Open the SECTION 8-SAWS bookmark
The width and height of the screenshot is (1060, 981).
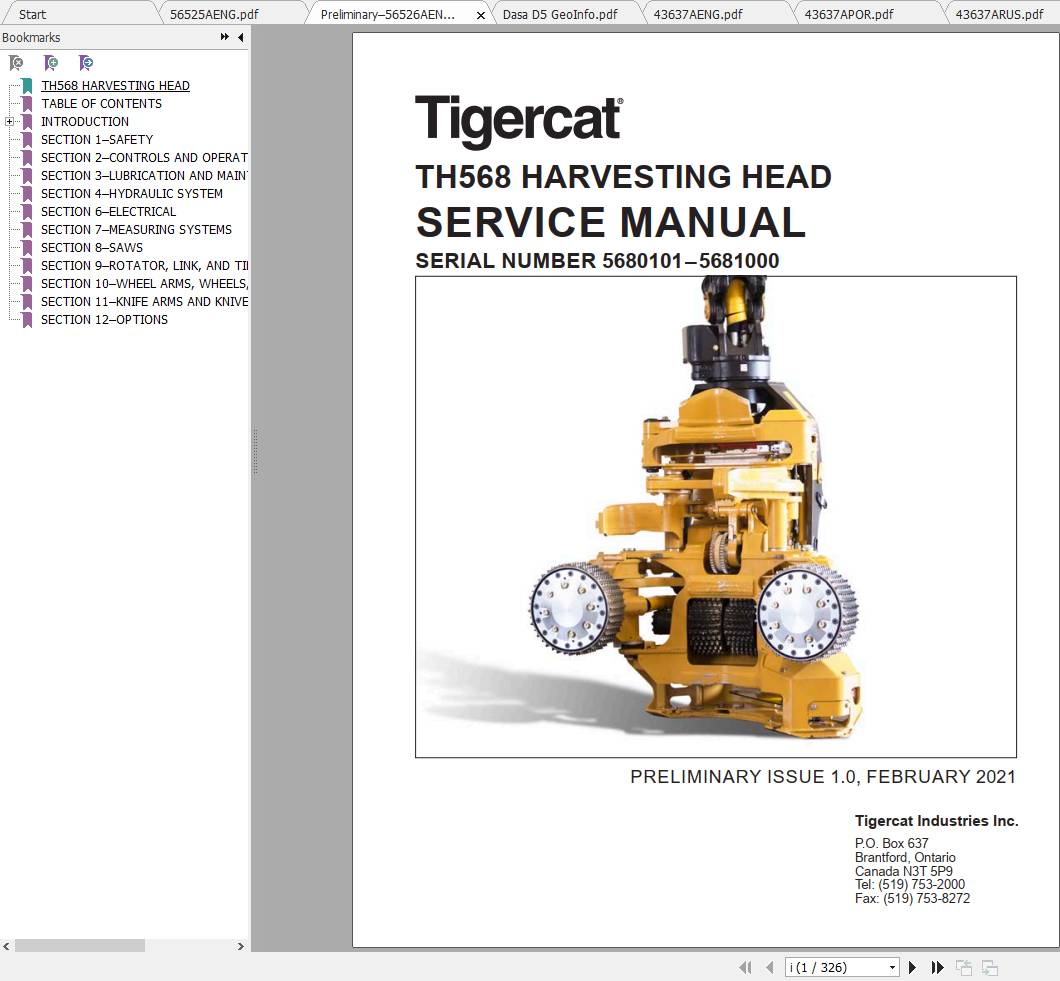pos(92,247)
